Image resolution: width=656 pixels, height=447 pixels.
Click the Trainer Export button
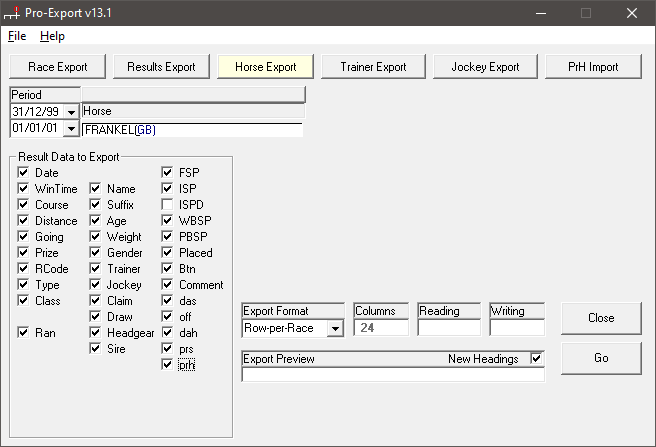pyautogui.click(x=373, y=67)
